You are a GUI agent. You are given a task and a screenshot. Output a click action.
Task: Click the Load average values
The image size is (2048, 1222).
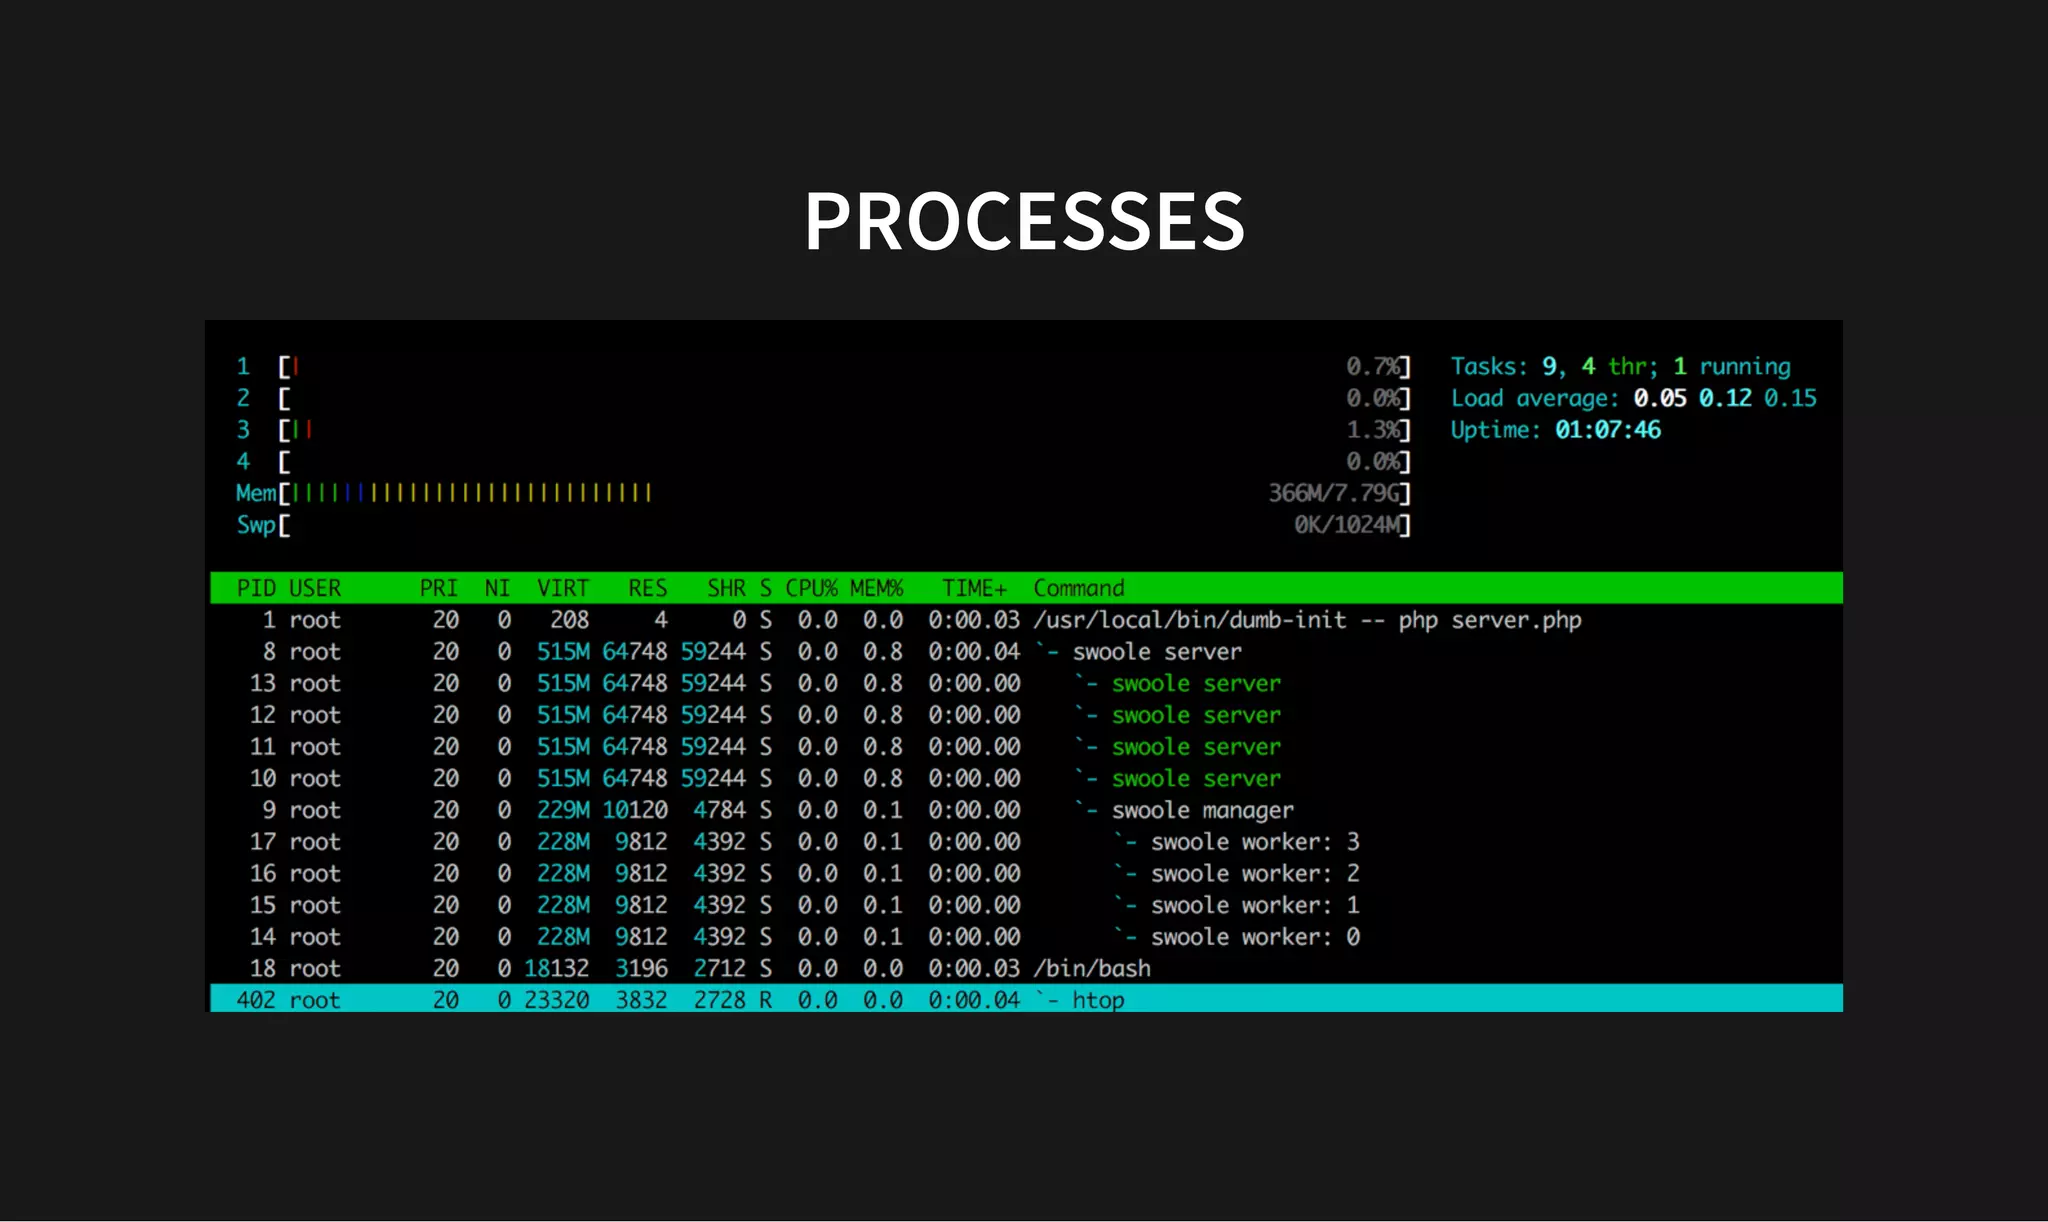click(1725, 398)
